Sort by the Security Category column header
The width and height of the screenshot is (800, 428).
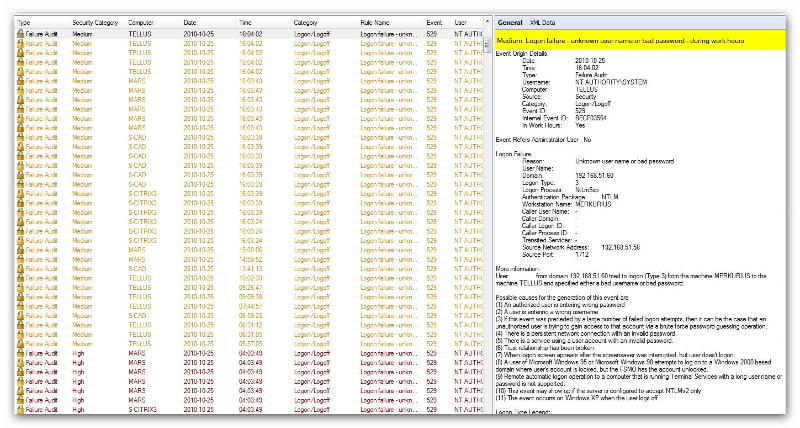97,22
